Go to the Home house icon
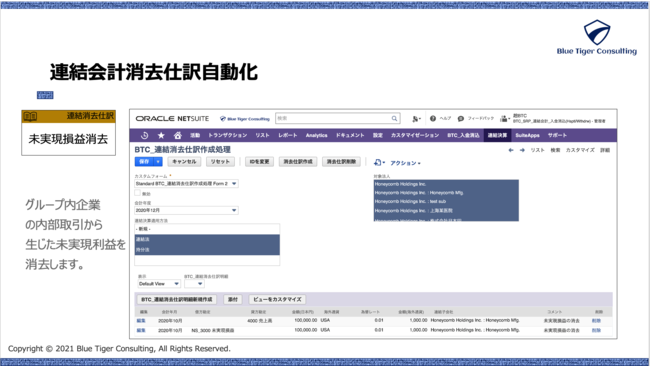This screenshot has height=366, width=650. click(178, 135)
